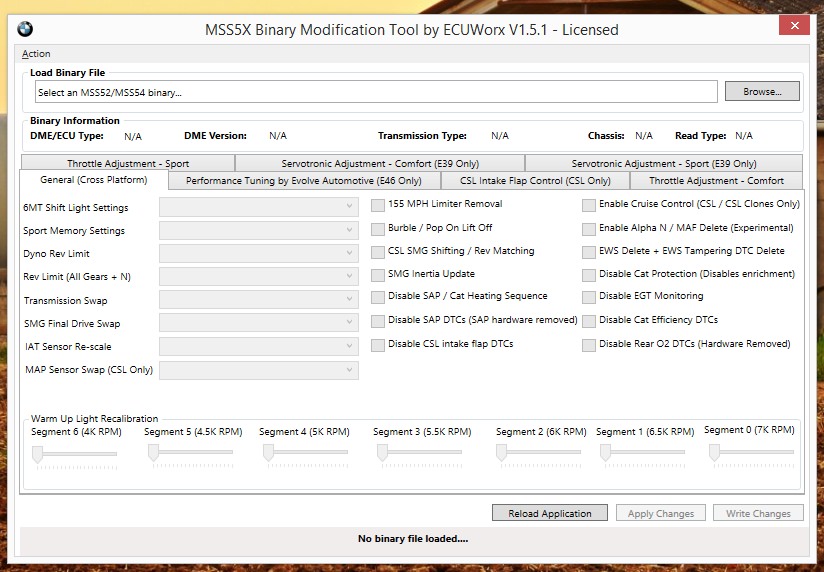Check Disable SAP DTCs (SAP hardware removed)
The width and height of the screenshot is (824, 572).
377,321
